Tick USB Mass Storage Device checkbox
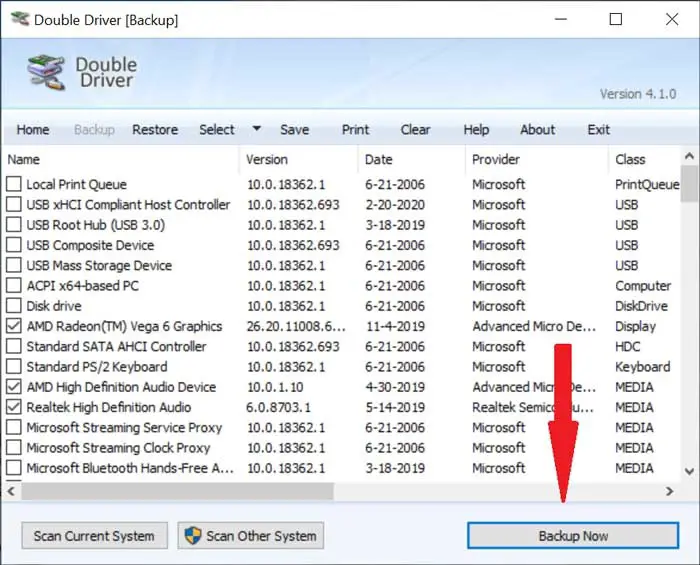This screenshot has height=565, width=700. pos(14,265)
